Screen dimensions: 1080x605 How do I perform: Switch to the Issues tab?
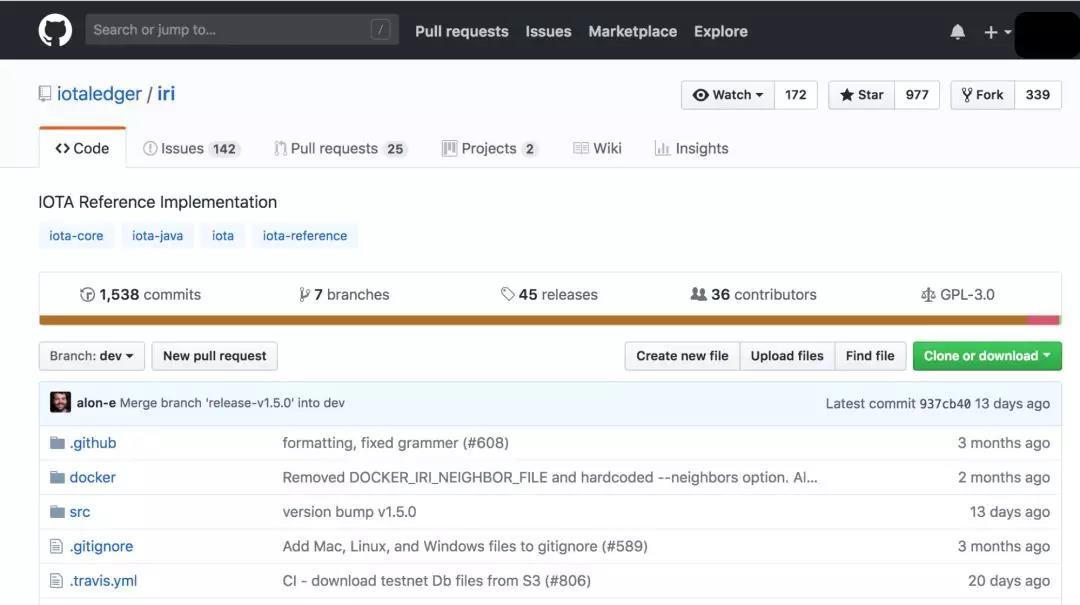click(x=190, y=148)
